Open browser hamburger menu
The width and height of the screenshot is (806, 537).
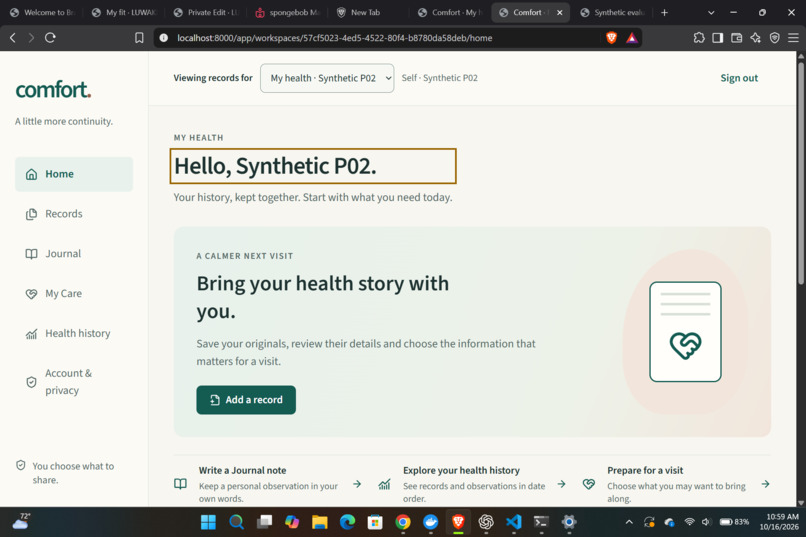(x=793, y=38)
